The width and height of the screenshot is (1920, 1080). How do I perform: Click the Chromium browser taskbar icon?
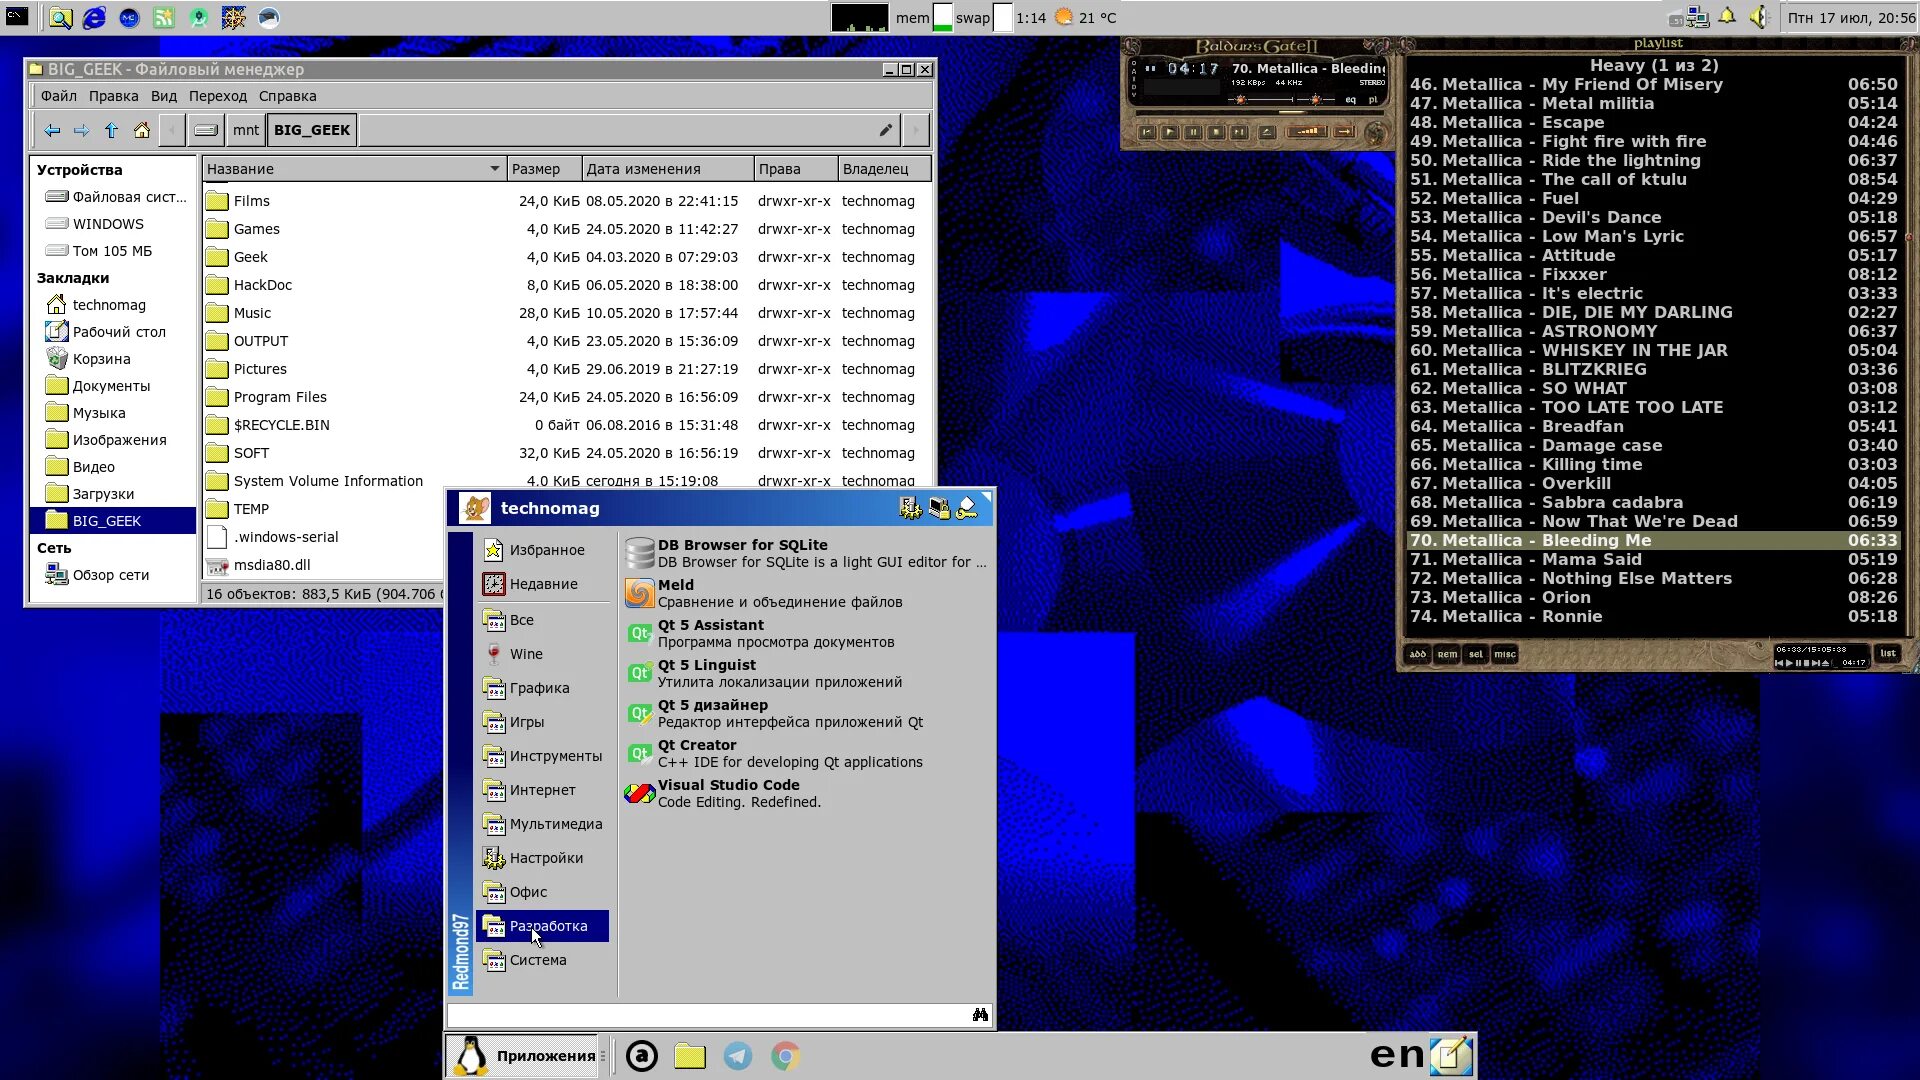785,1055
